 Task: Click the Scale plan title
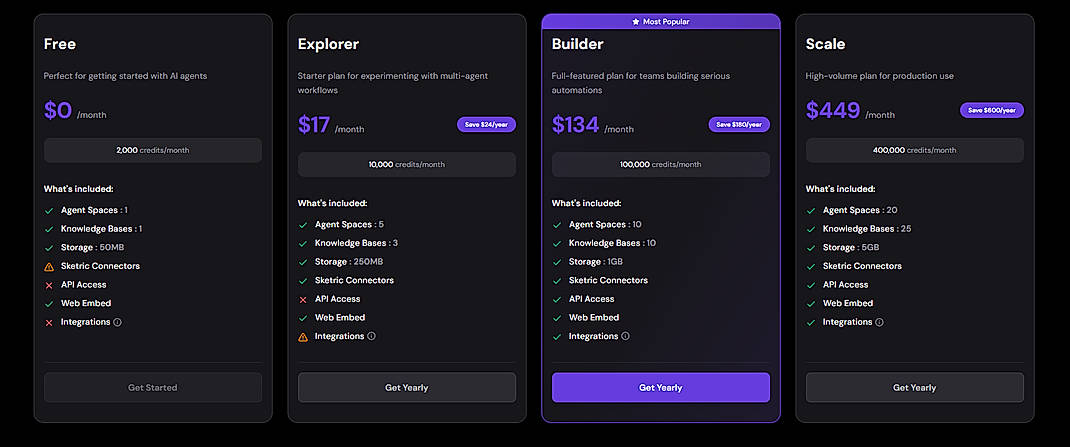[x=826, y=44]
